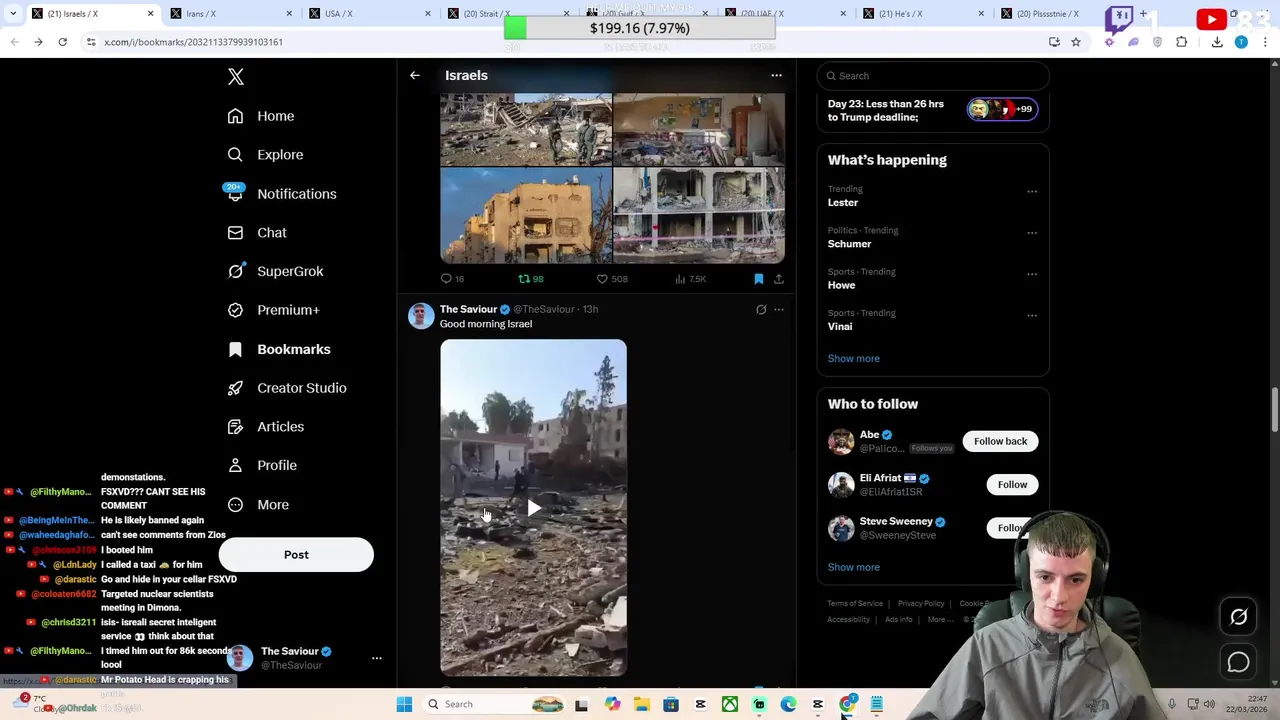Open the Vinai trending topic
This screenshot has height=720, width=1280.
pyautogui.click(x=840, y=327)
